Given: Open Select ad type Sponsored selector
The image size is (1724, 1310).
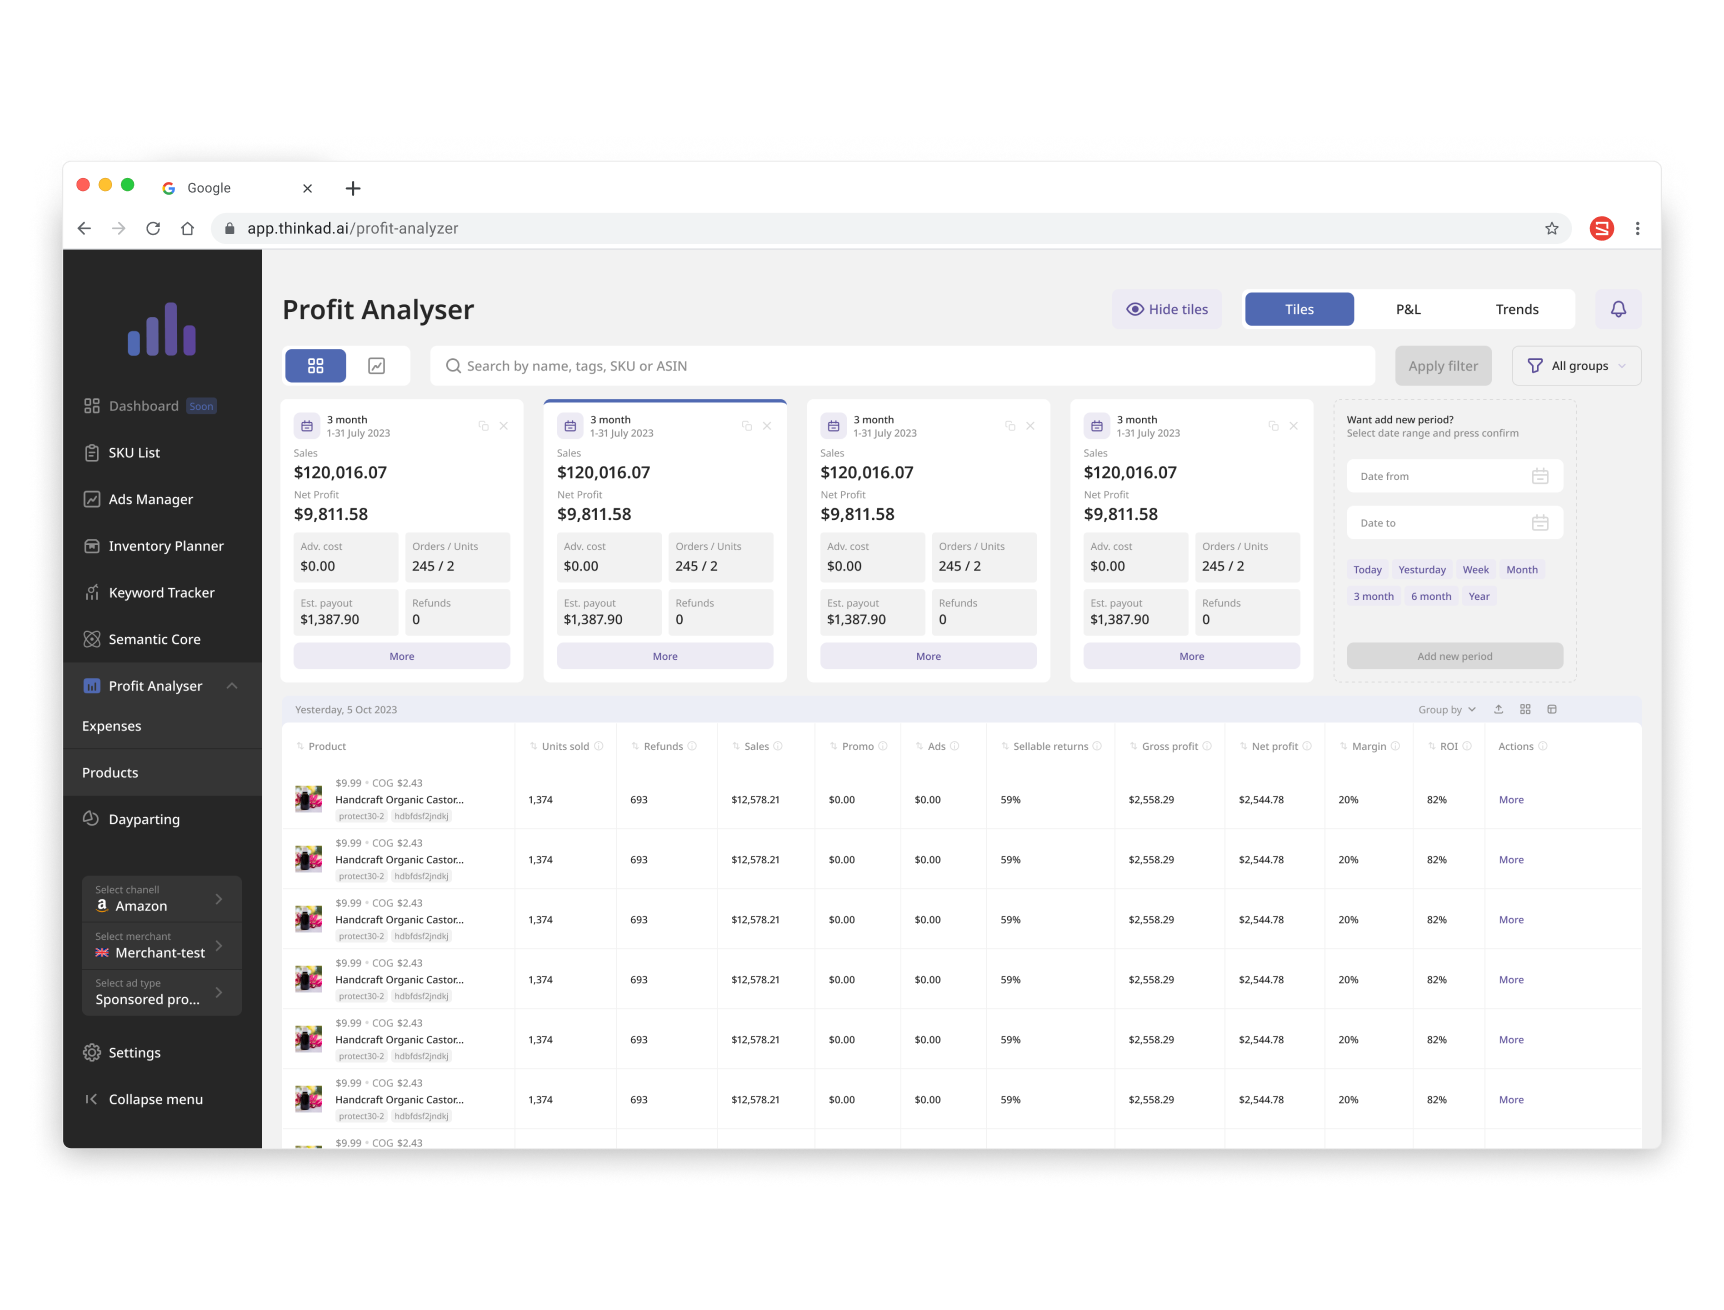Looking at the screenshot, I should 162,993.
